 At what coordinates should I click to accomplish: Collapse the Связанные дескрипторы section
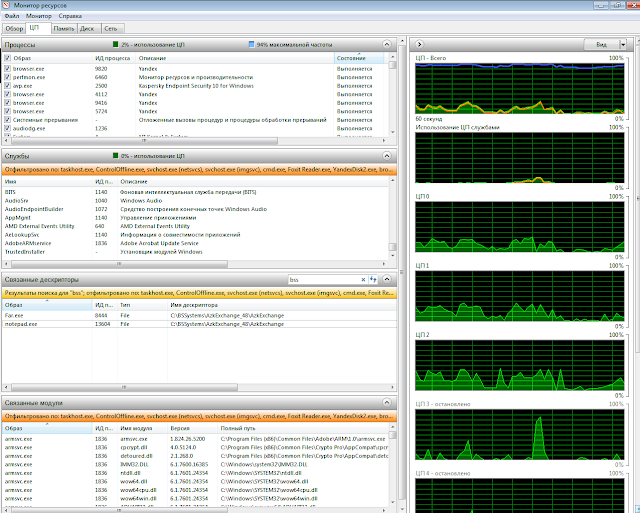click(x=387, y=279)
